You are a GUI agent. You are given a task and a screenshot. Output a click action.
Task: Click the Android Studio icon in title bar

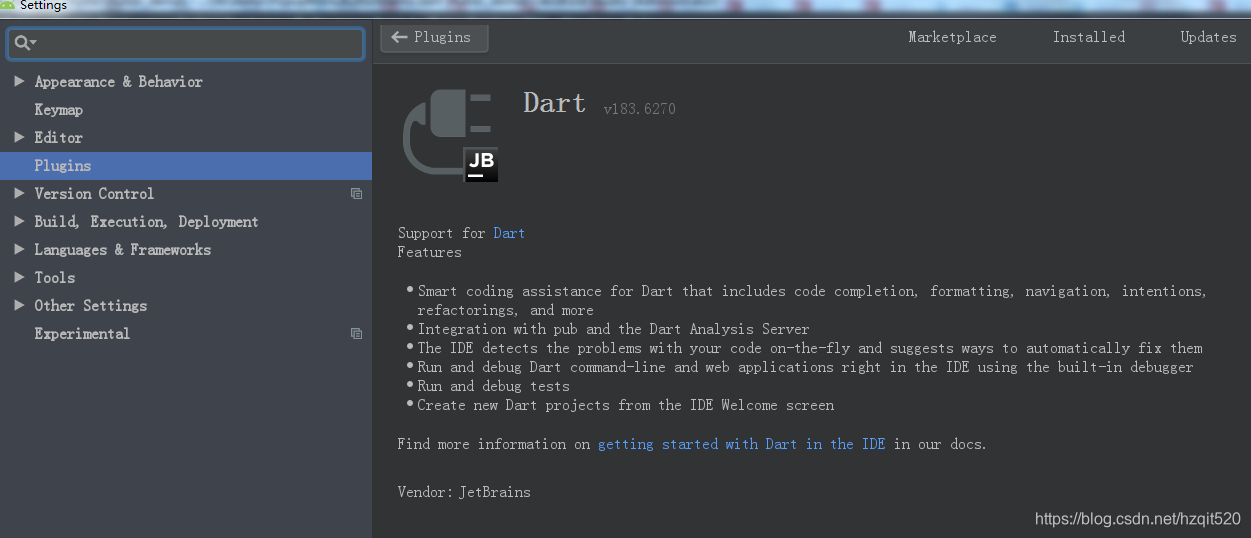(x=8, y=5)
